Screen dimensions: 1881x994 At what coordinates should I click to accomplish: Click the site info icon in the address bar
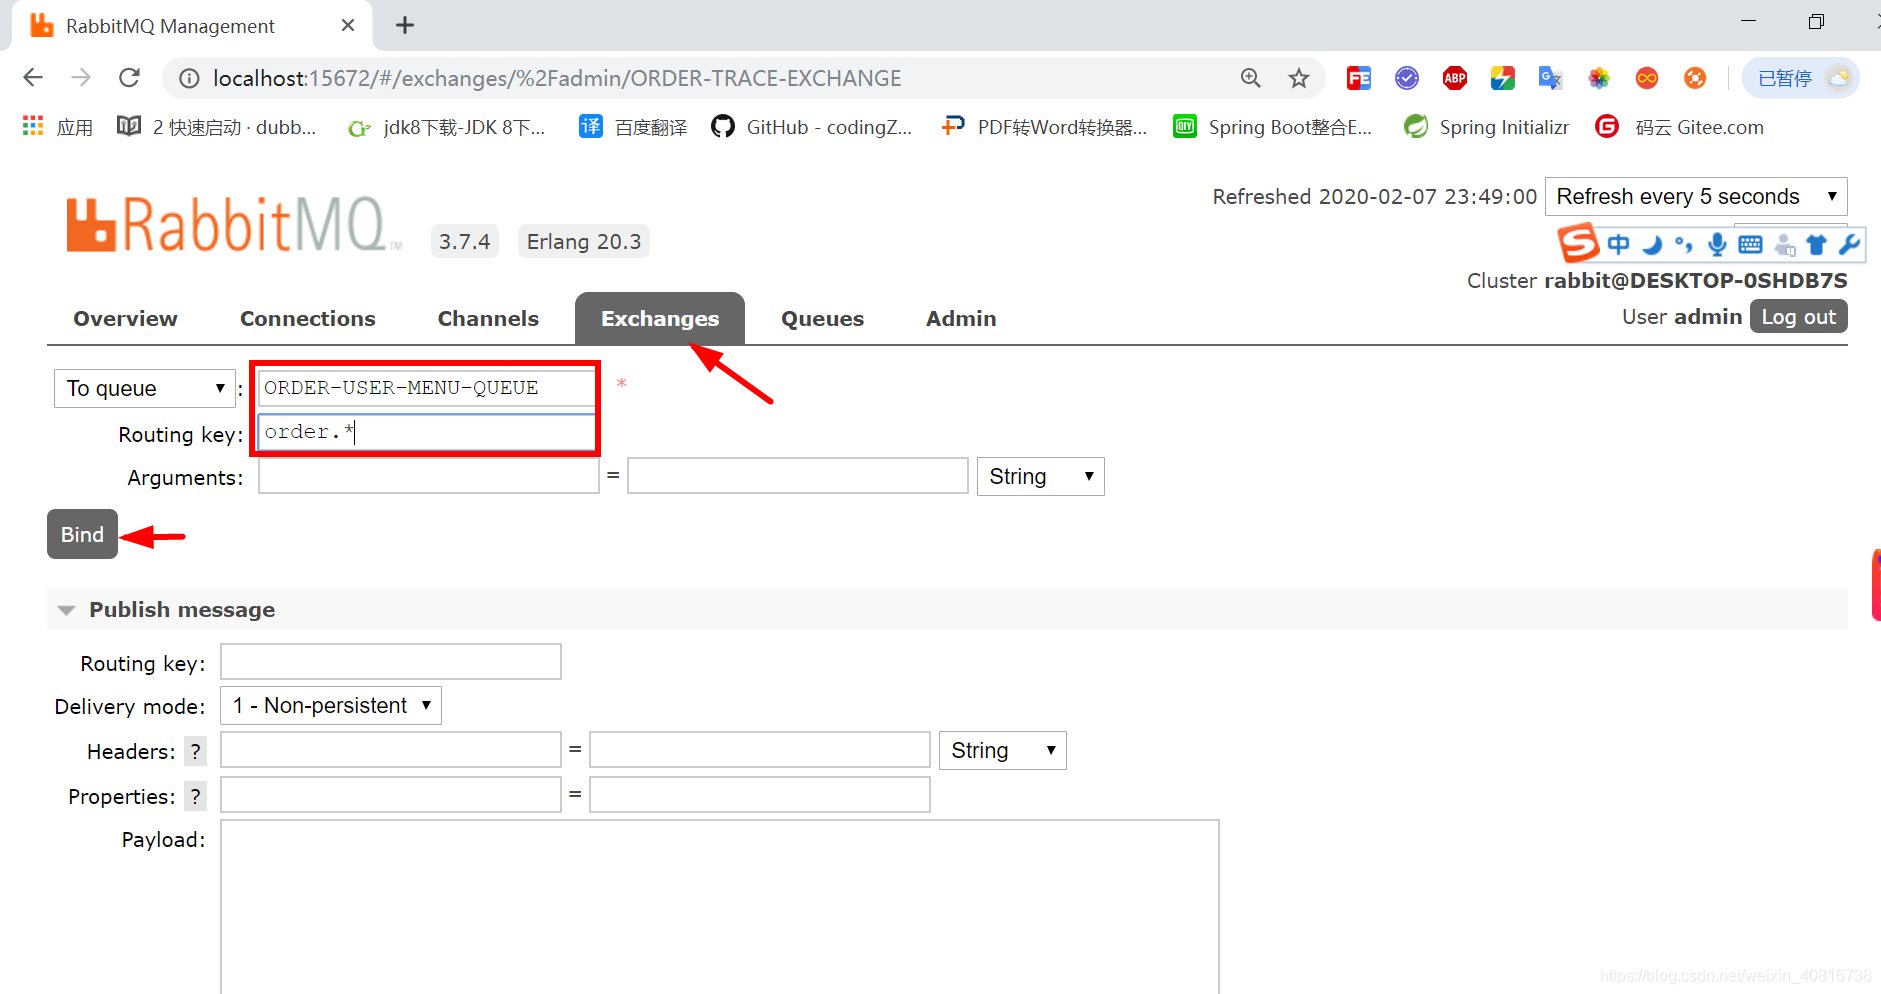coord(189,78)
